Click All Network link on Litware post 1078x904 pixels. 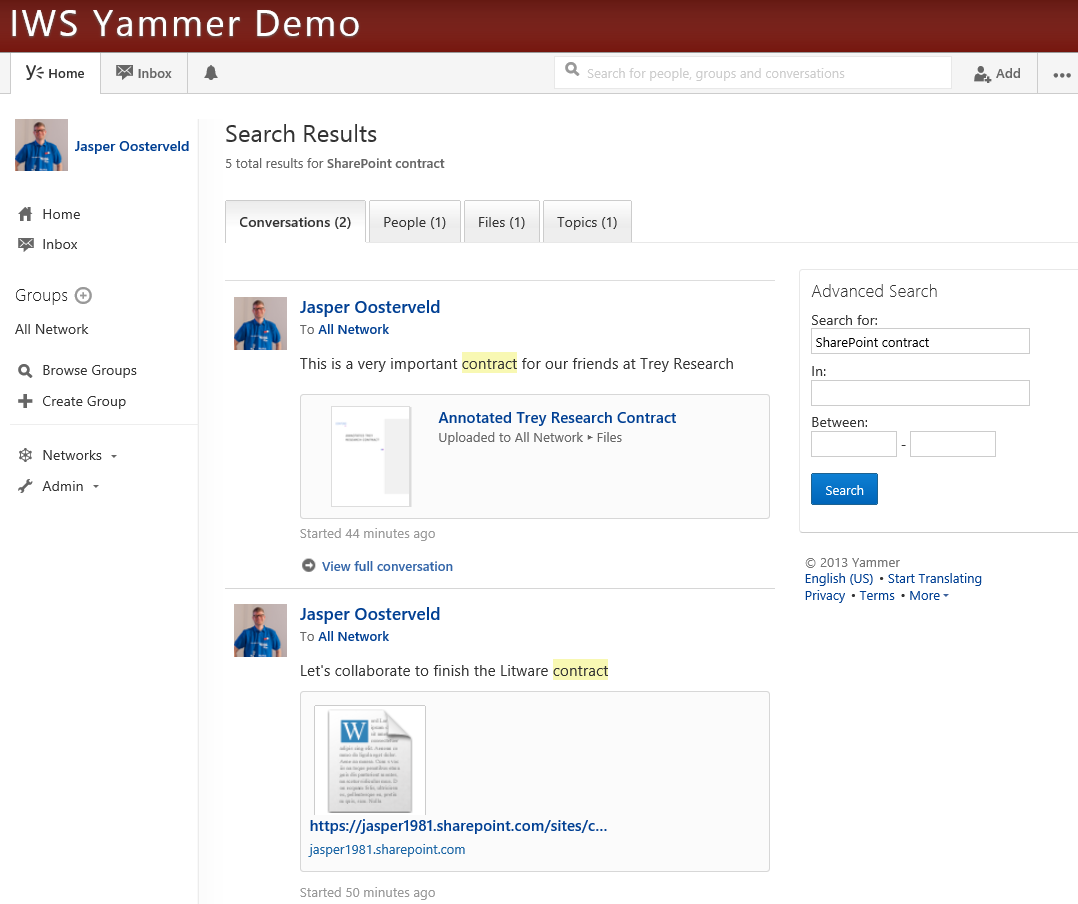[x=353, y=637]
